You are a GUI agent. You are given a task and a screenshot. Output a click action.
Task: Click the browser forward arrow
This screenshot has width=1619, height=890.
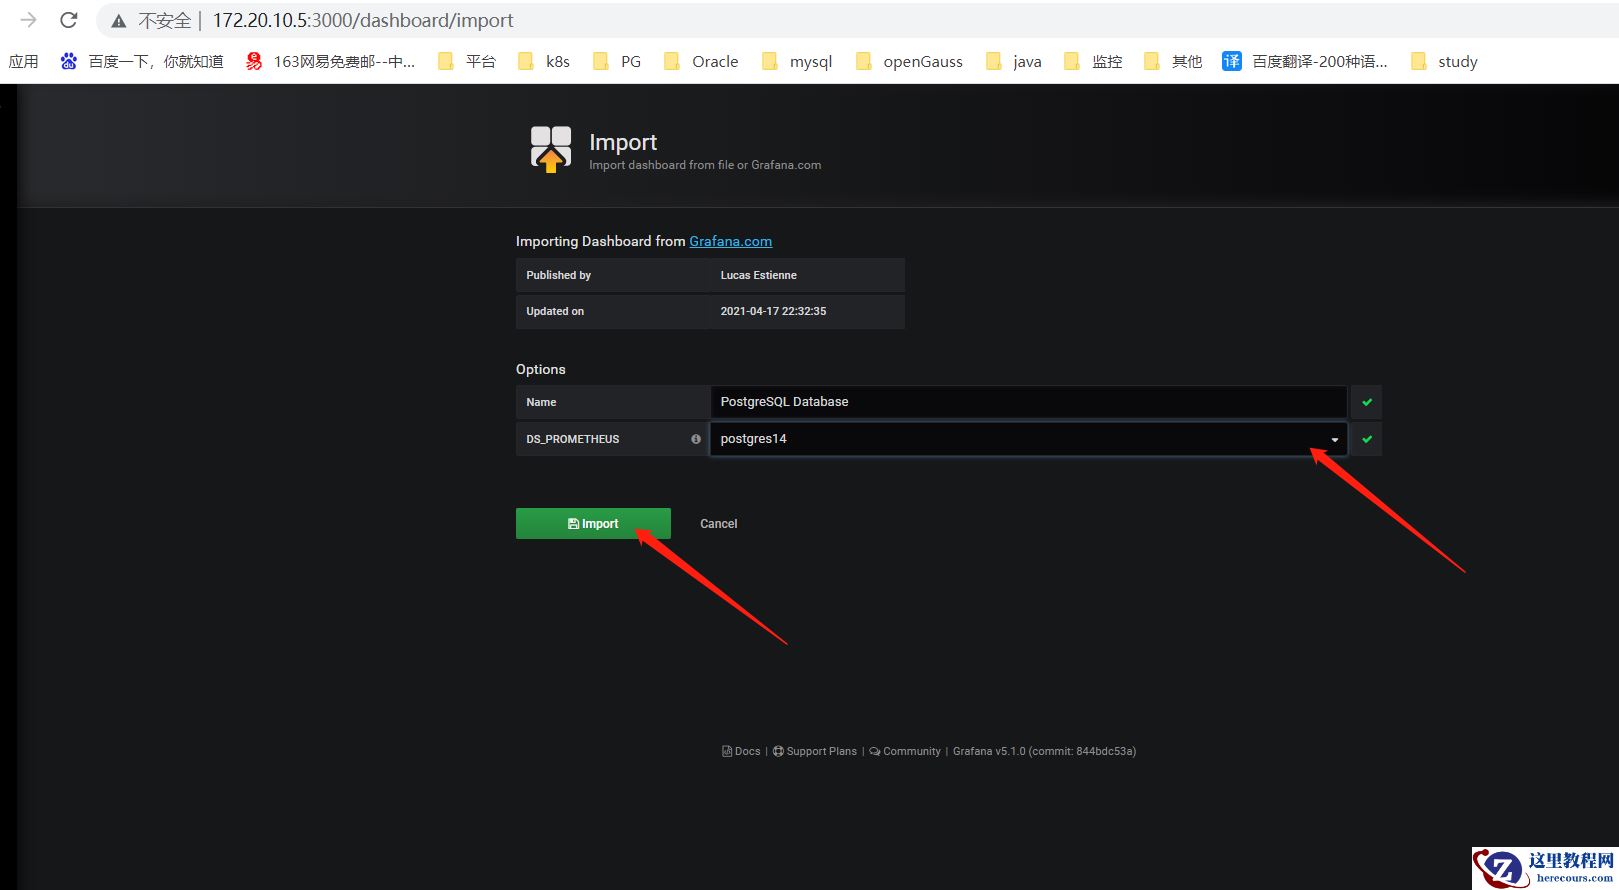(28, 20)
